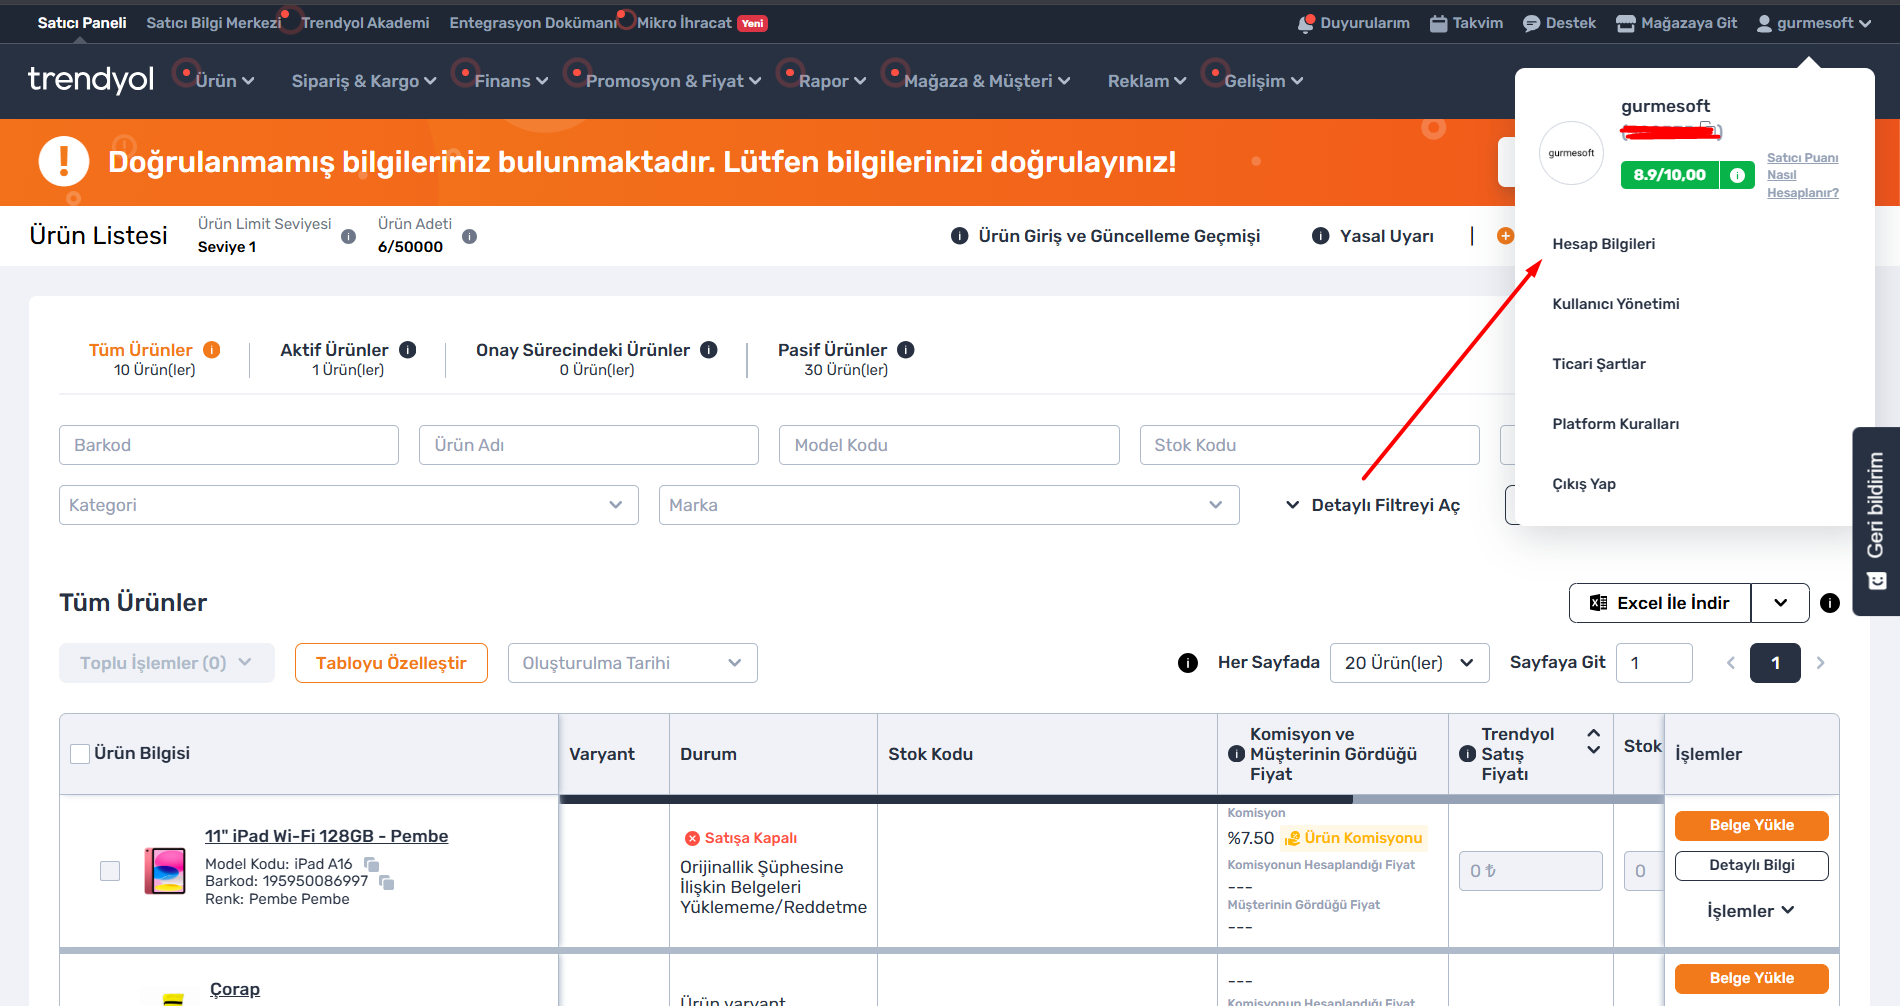This screenshot has height=1006, width=1900.
Task: Click the Pasif Ürünler info icon
Action: point(905,350)
